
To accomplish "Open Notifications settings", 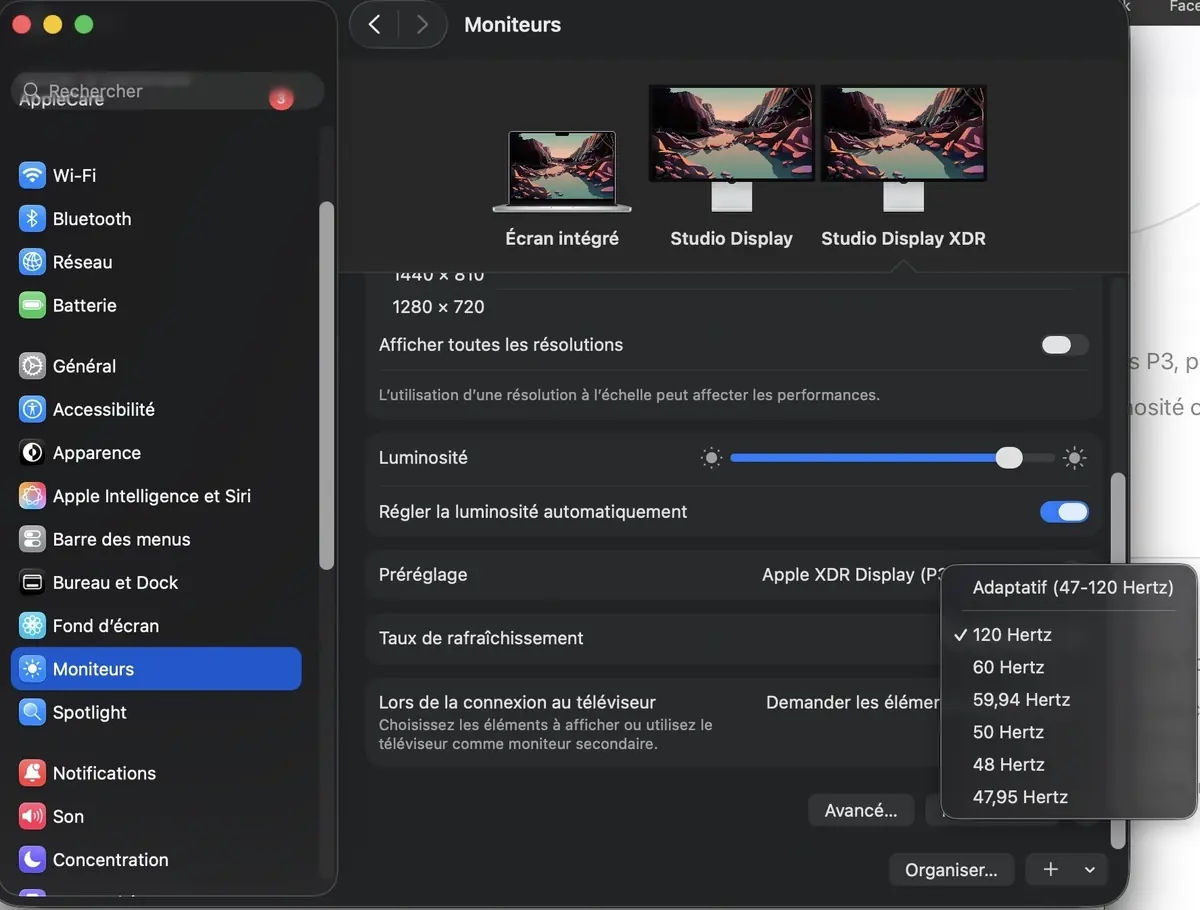I will [x=104, y=772].
